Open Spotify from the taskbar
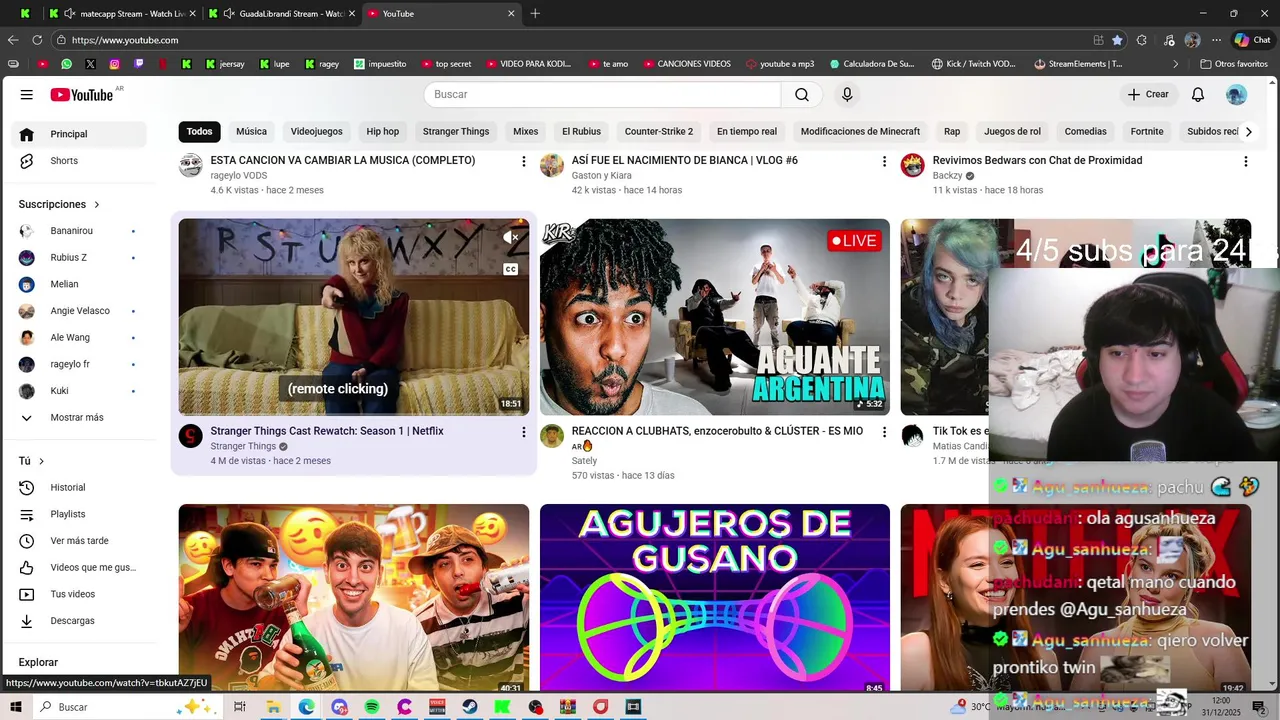This screenshot has height=720, width=1280. [371, 707]
